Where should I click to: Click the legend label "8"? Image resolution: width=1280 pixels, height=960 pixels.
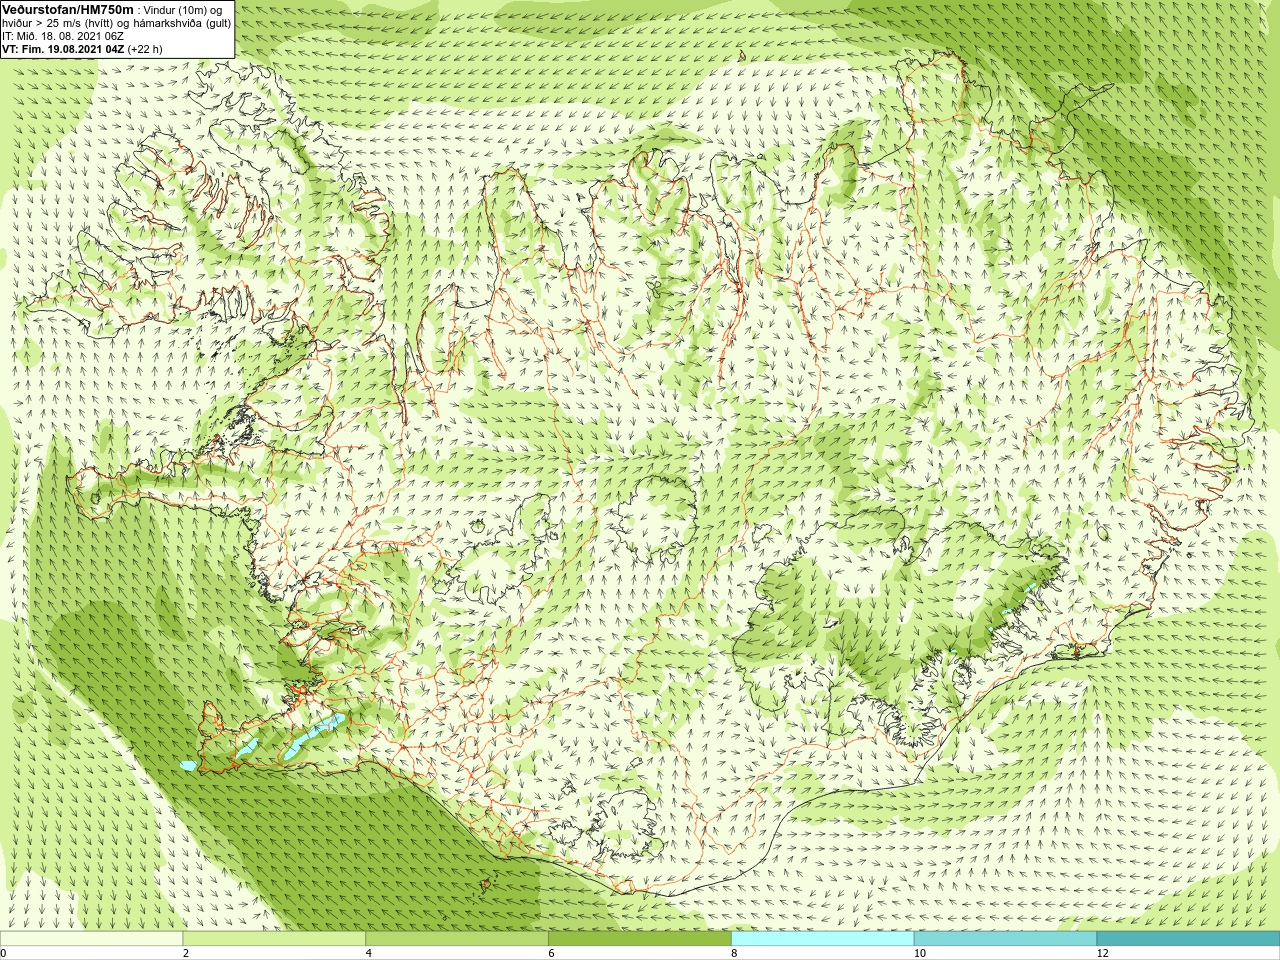734,953
